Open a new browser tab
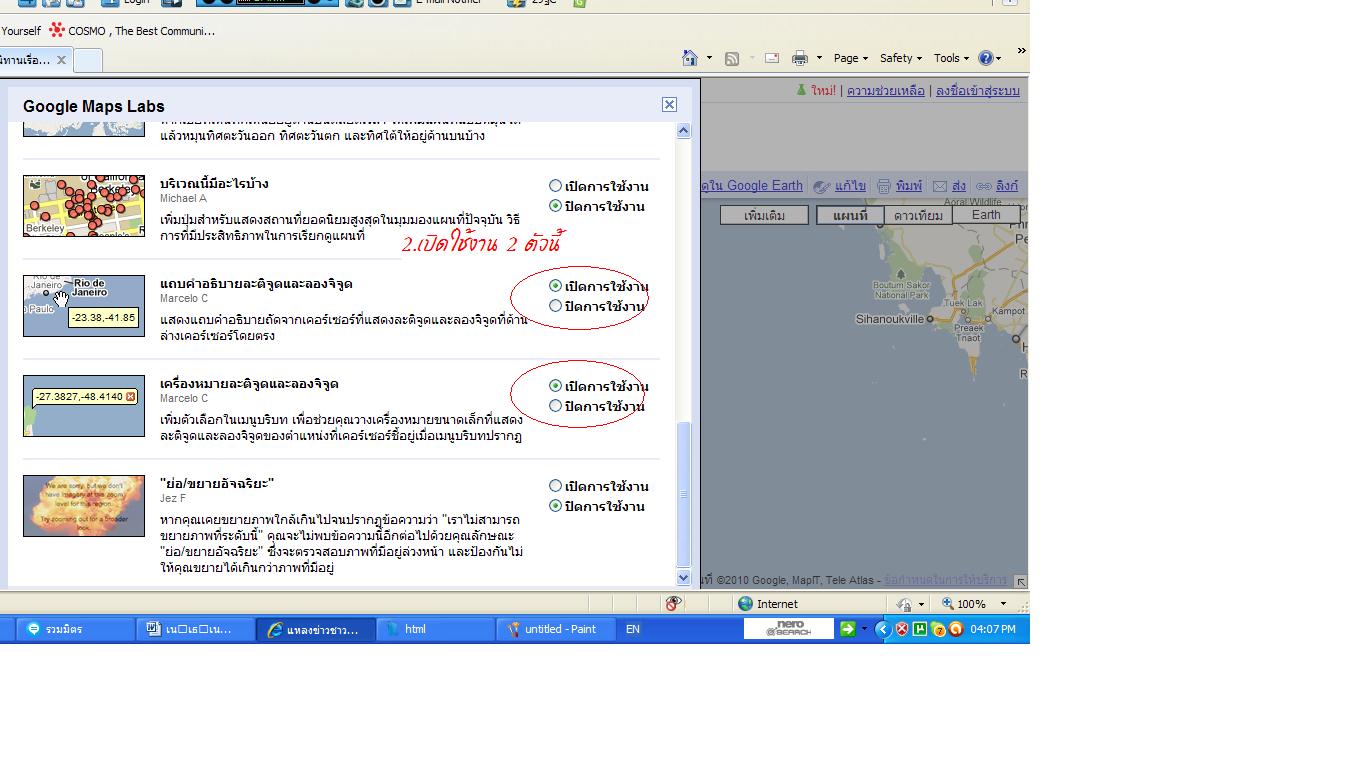Image resolution: width=1360 pixels, height=768 pixels. coord(88,60)
